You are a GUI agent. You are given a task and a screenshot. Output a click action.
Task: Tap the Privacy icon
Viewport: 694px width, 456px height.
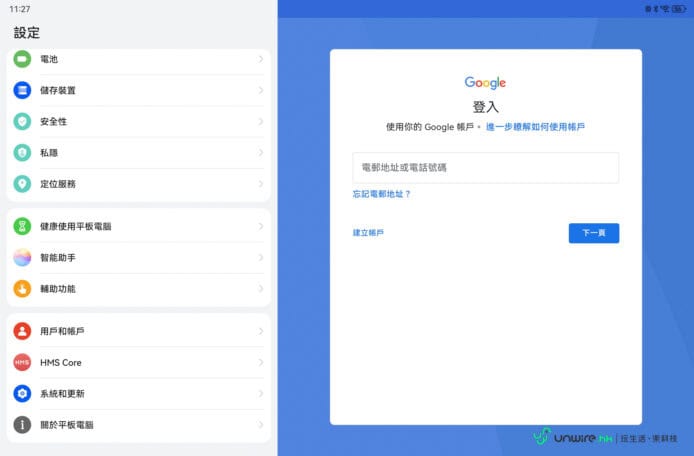[22, 152]
